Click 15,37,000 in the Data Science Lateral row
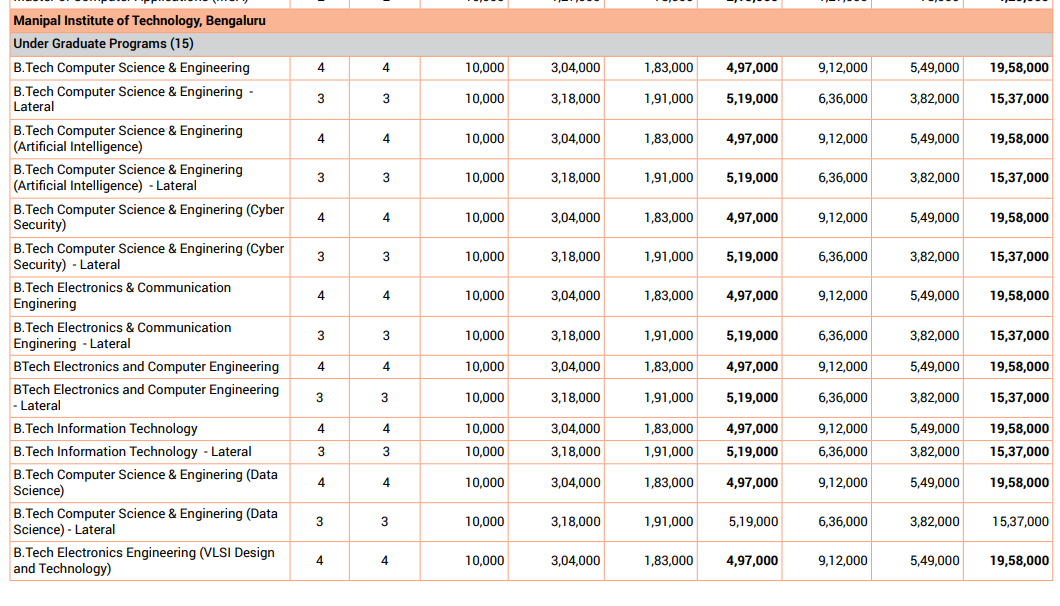This screenshot has width=1060, height=606. point(1020,521)
